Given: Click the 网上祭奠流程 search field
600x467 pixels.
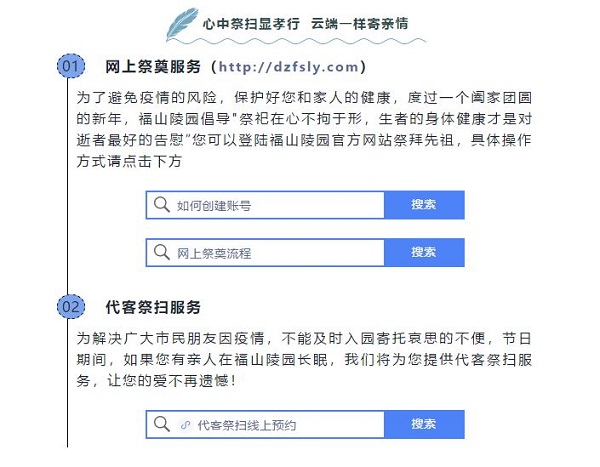Looking at the screenshot, I should [265, 252].
